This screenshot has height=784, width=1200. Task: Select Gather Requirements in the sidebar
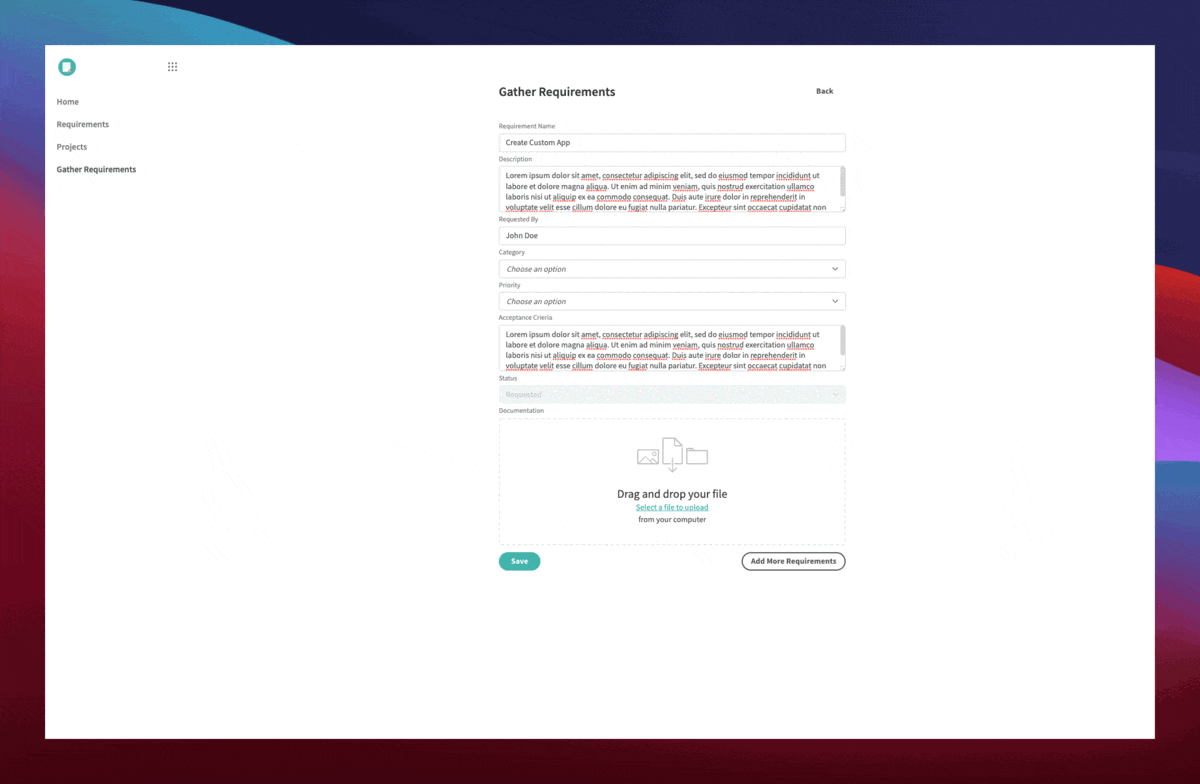point(96,169)
